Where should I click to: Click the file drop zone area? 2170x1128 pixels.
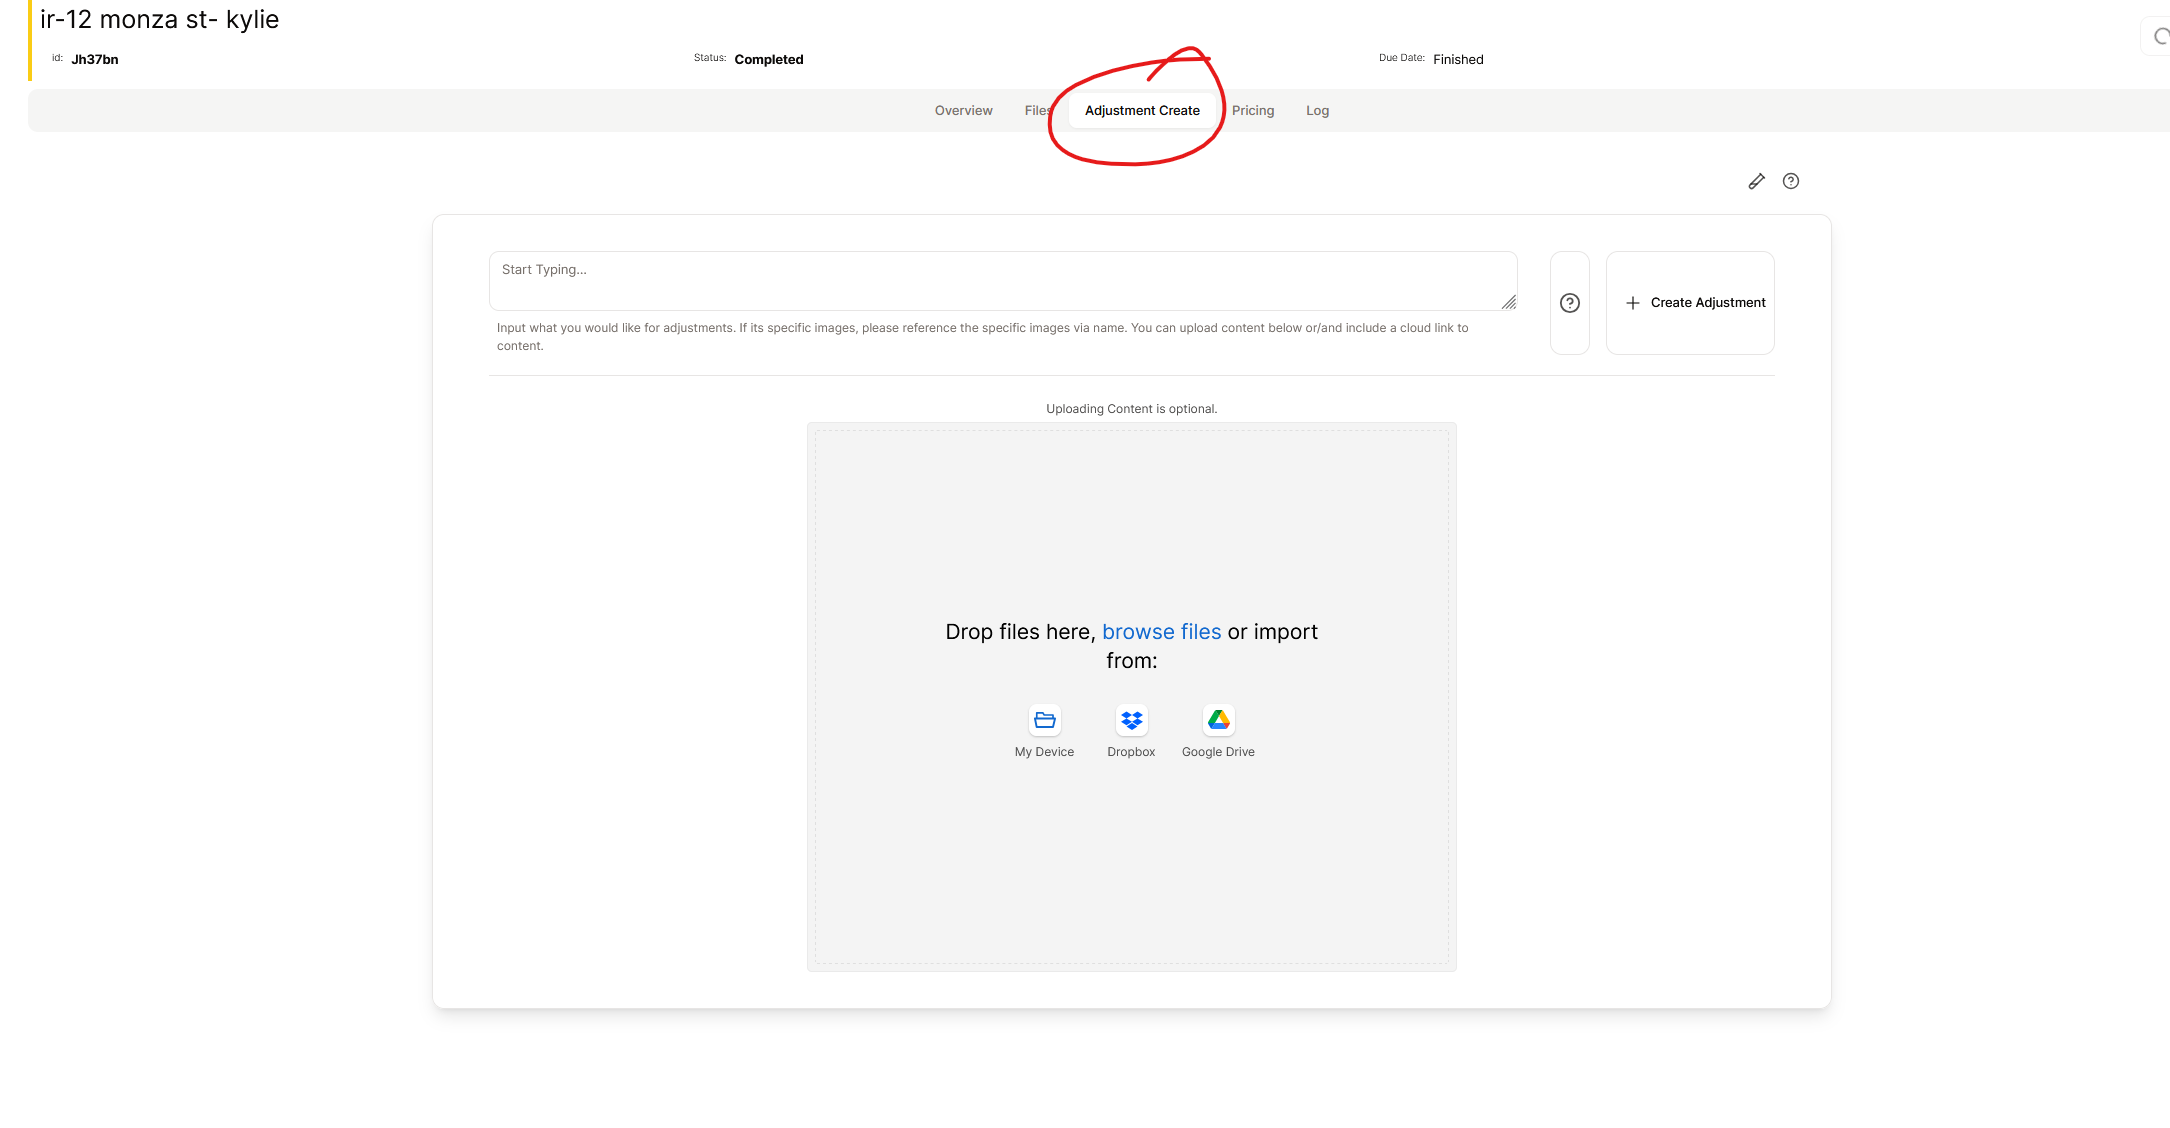click(1131, 520)
